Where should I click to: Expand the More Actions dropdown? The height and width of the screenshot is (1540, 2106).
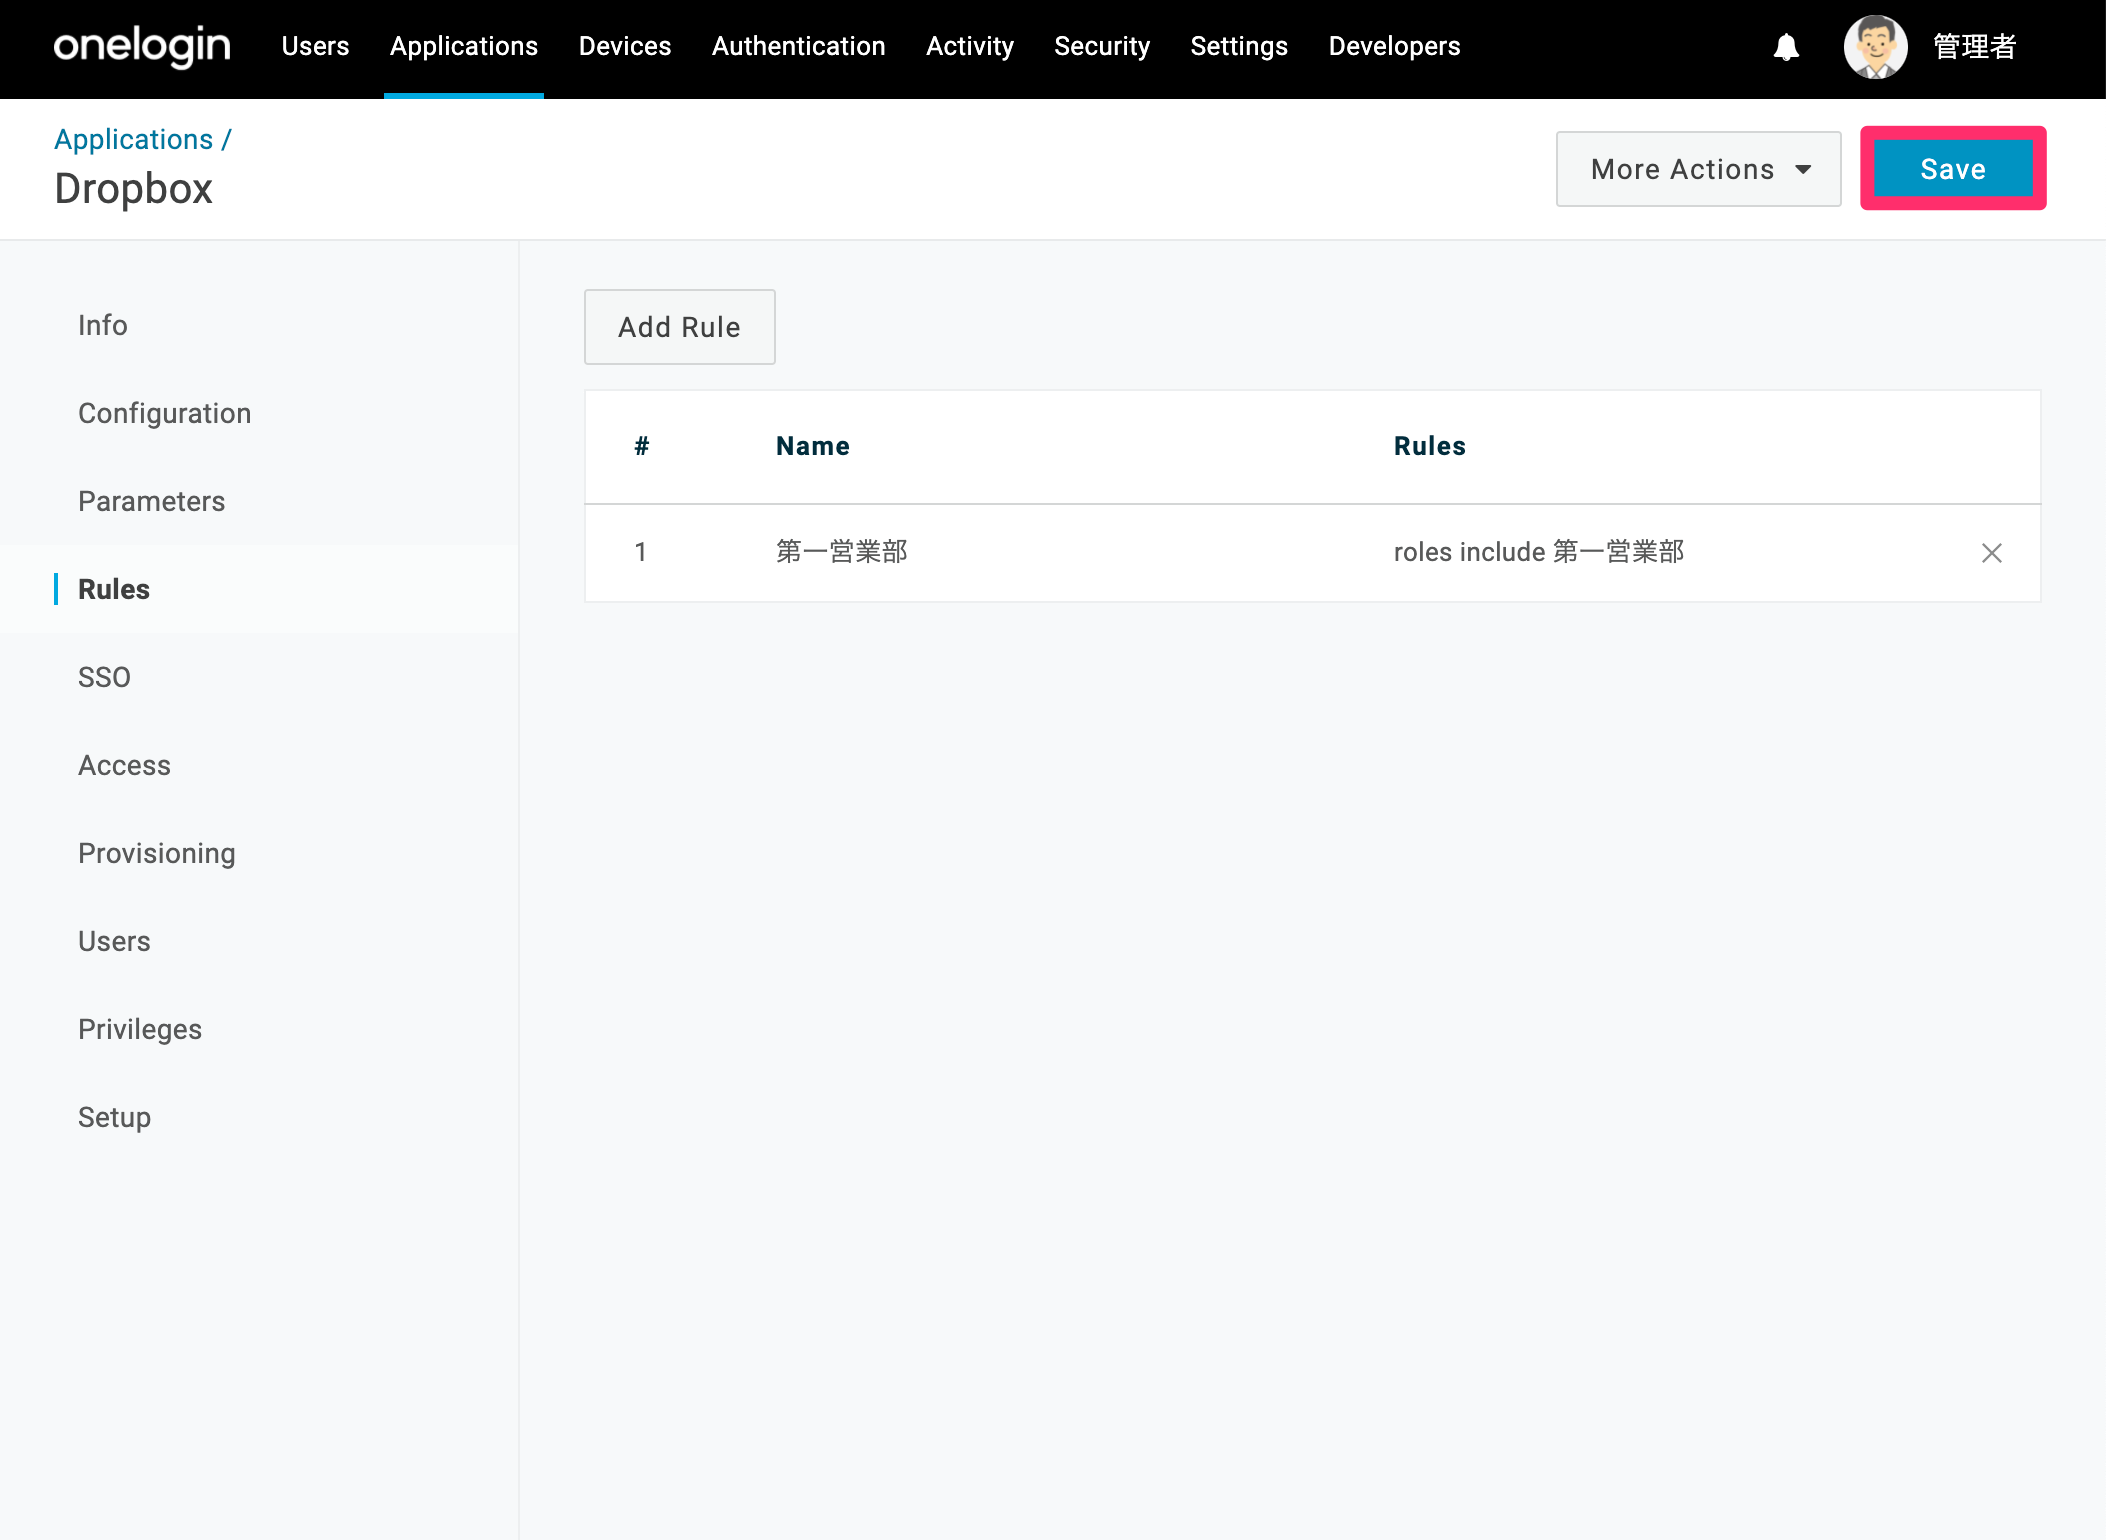tap(1698, 169)
